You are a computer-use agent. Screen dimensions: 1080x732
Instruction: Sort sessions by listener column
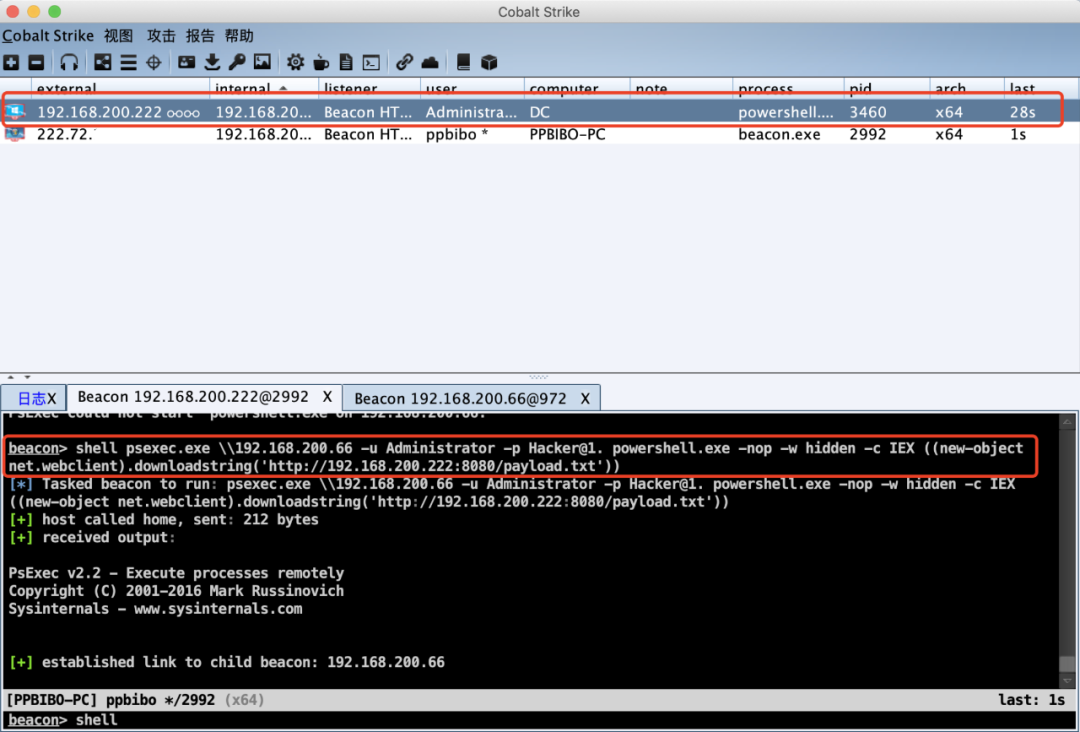point(369,87)
